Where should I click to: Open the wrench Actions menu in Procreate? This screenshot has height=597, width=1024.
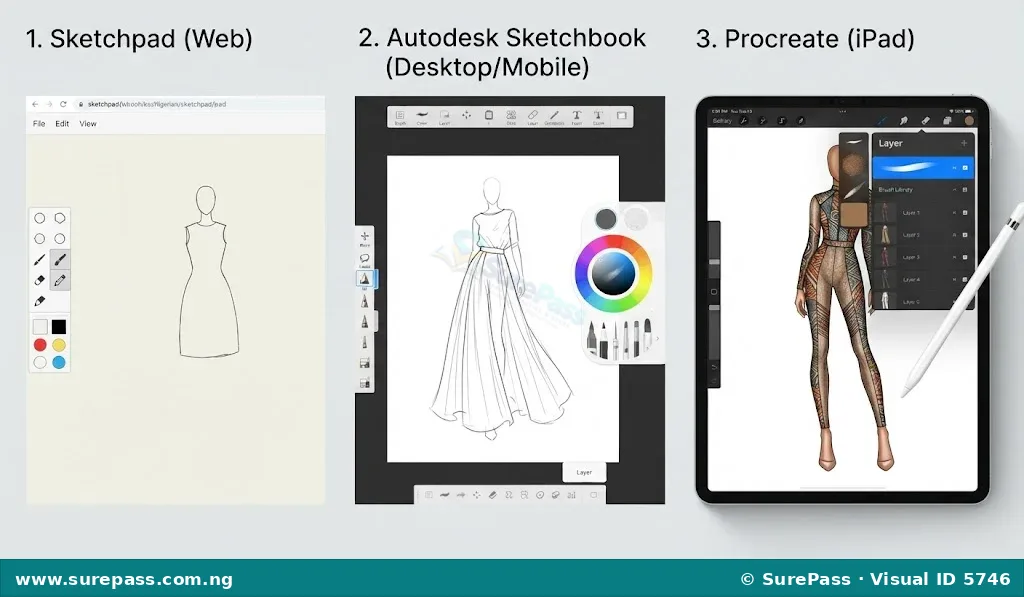pos(743,121)
